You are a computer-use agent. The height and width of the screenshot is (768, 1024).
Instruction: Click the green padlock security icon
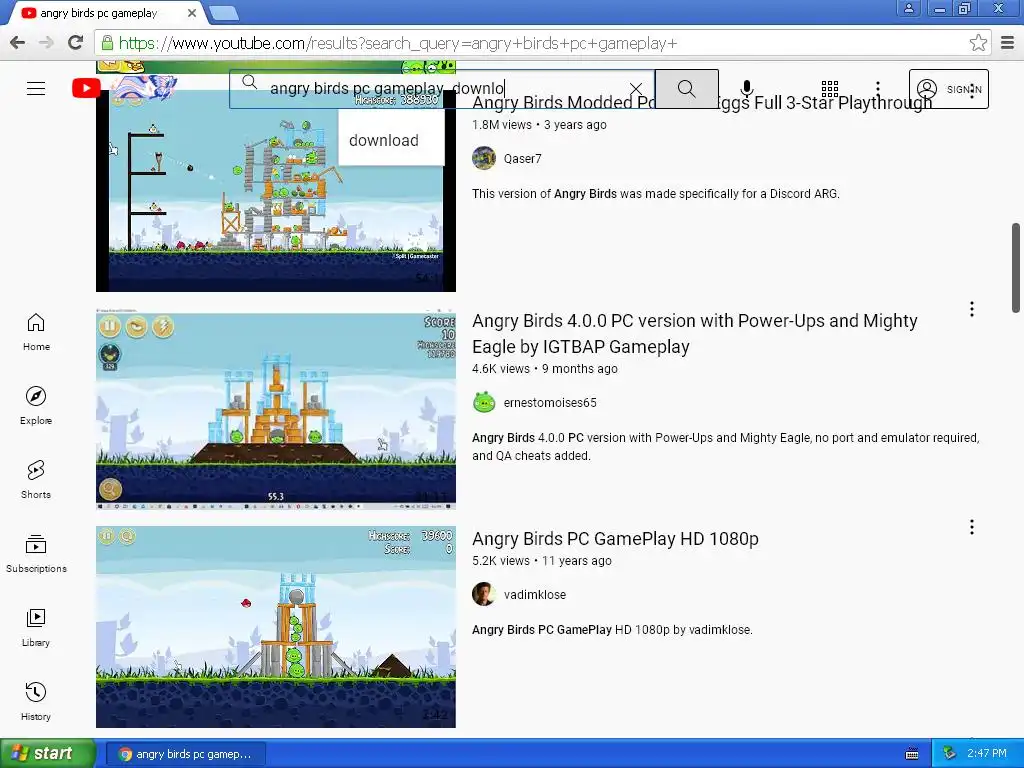coord(106,43)
